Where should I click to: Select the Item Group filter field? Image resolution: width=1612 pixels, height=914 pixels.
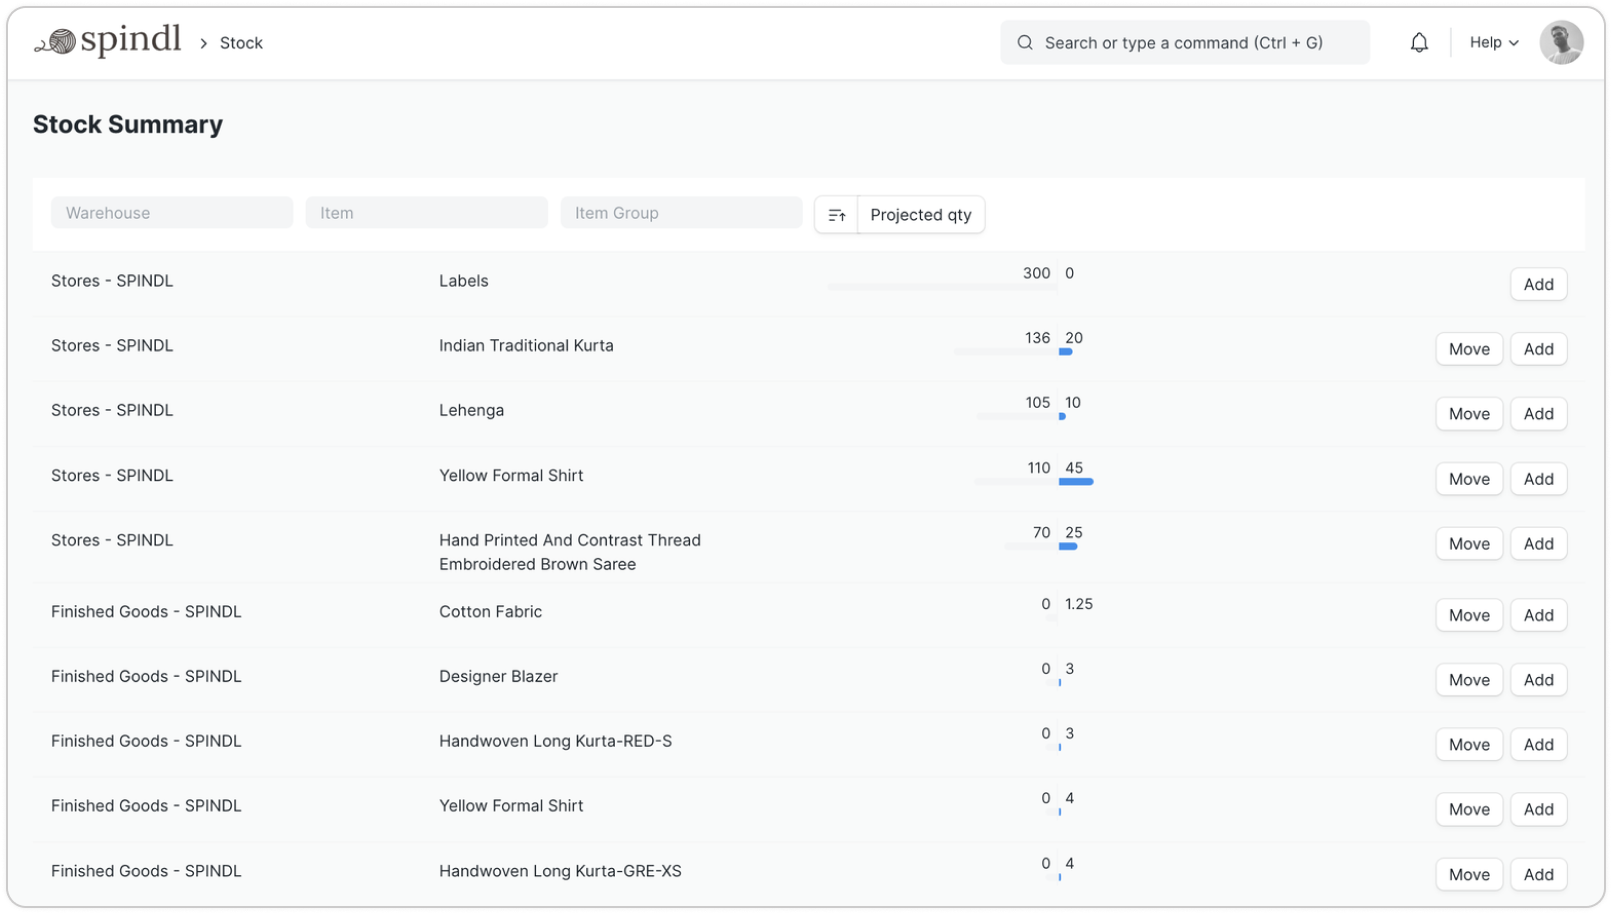coord(681,213)
